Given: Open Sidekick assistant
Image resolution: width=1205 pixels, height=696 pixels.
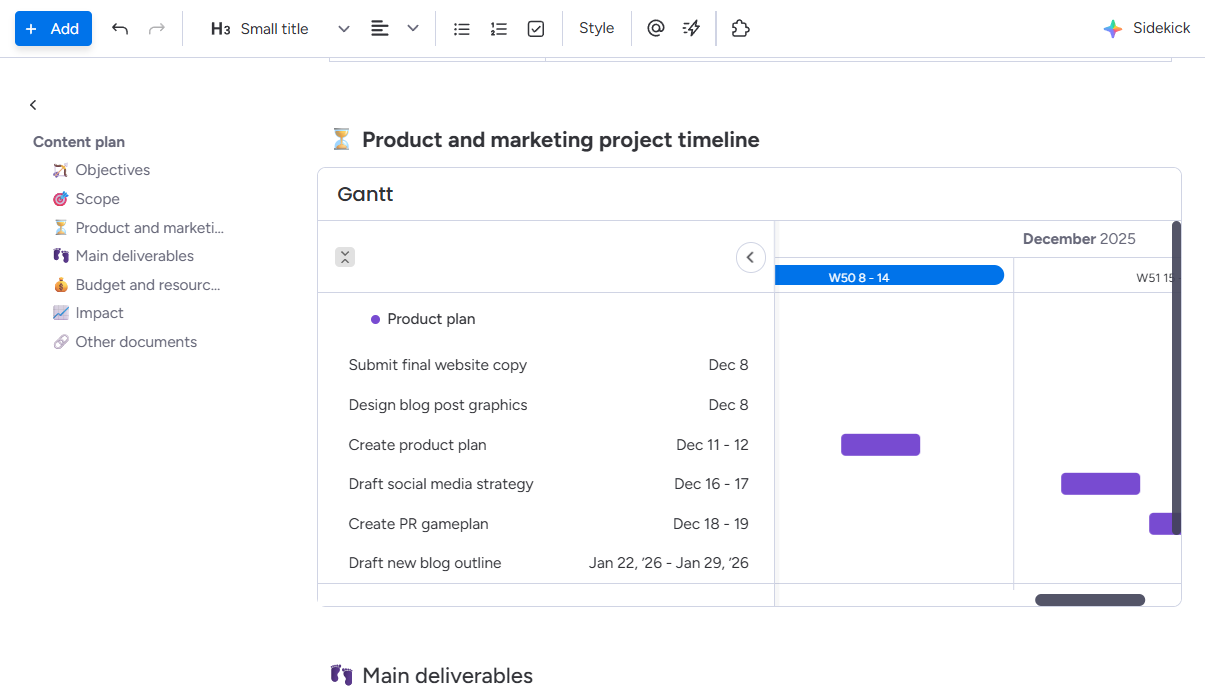Looking at the screenshot, I should coord(1146,28).
